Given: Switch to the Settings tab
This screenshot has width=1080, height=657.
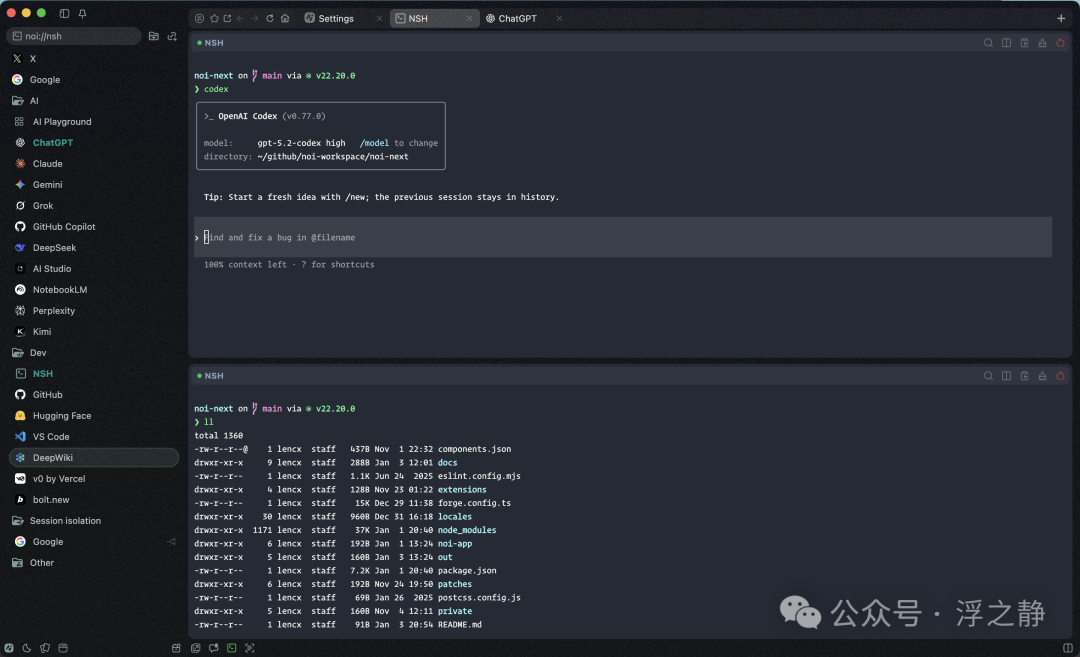Looking at the screenshot, I should click(x=344, y=19).
